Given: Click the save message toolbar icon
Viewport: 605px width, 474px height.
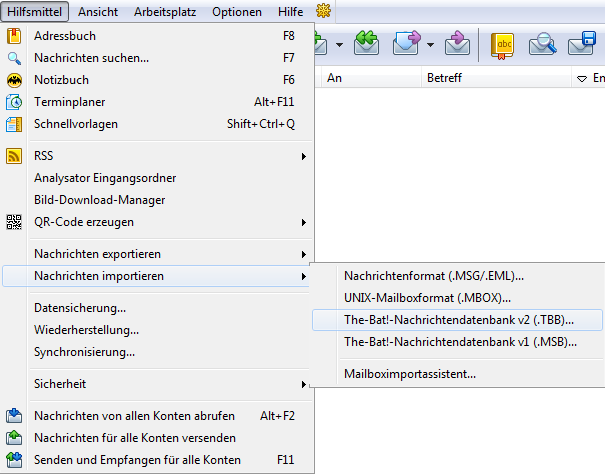Looking at the screenshot, I should (583, 43).
